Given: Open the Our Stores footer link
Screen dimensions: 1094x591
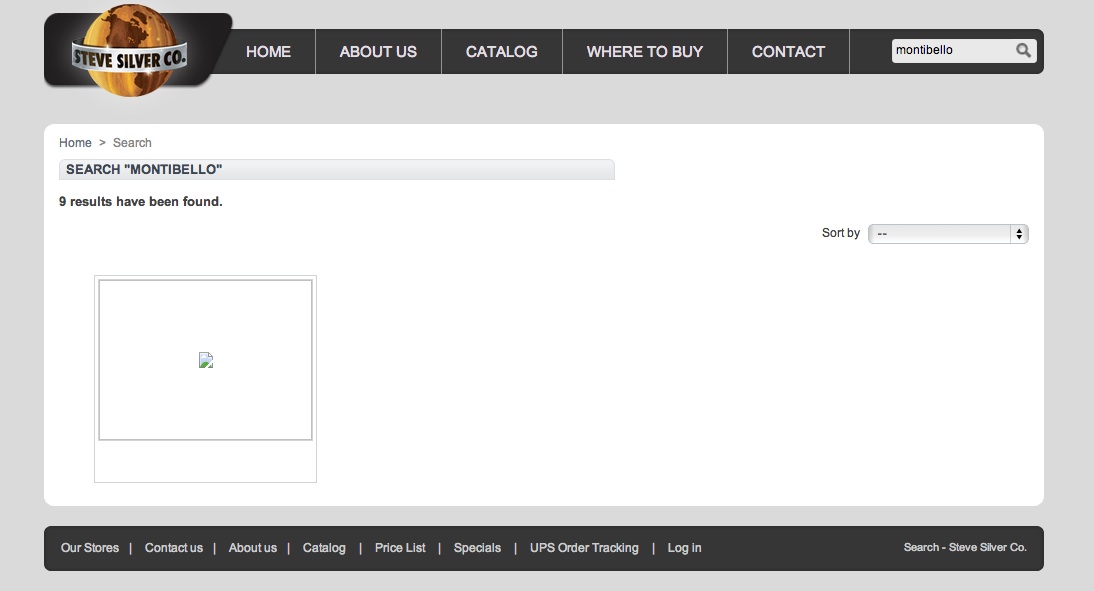Looking at the screenshot, I should coord(90,548).
